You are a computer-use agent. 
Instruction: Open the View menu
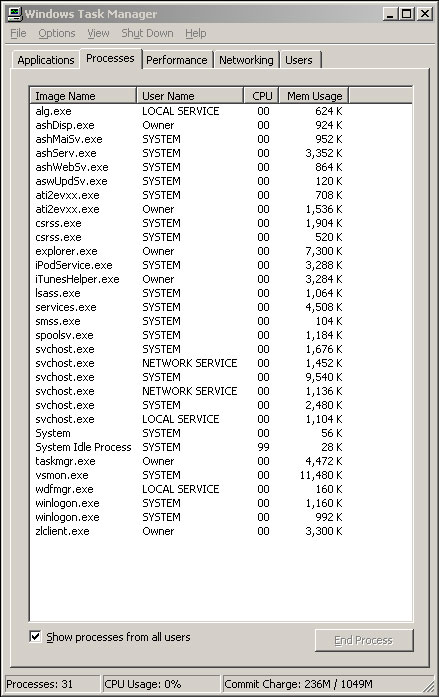[x=98, y=33]
